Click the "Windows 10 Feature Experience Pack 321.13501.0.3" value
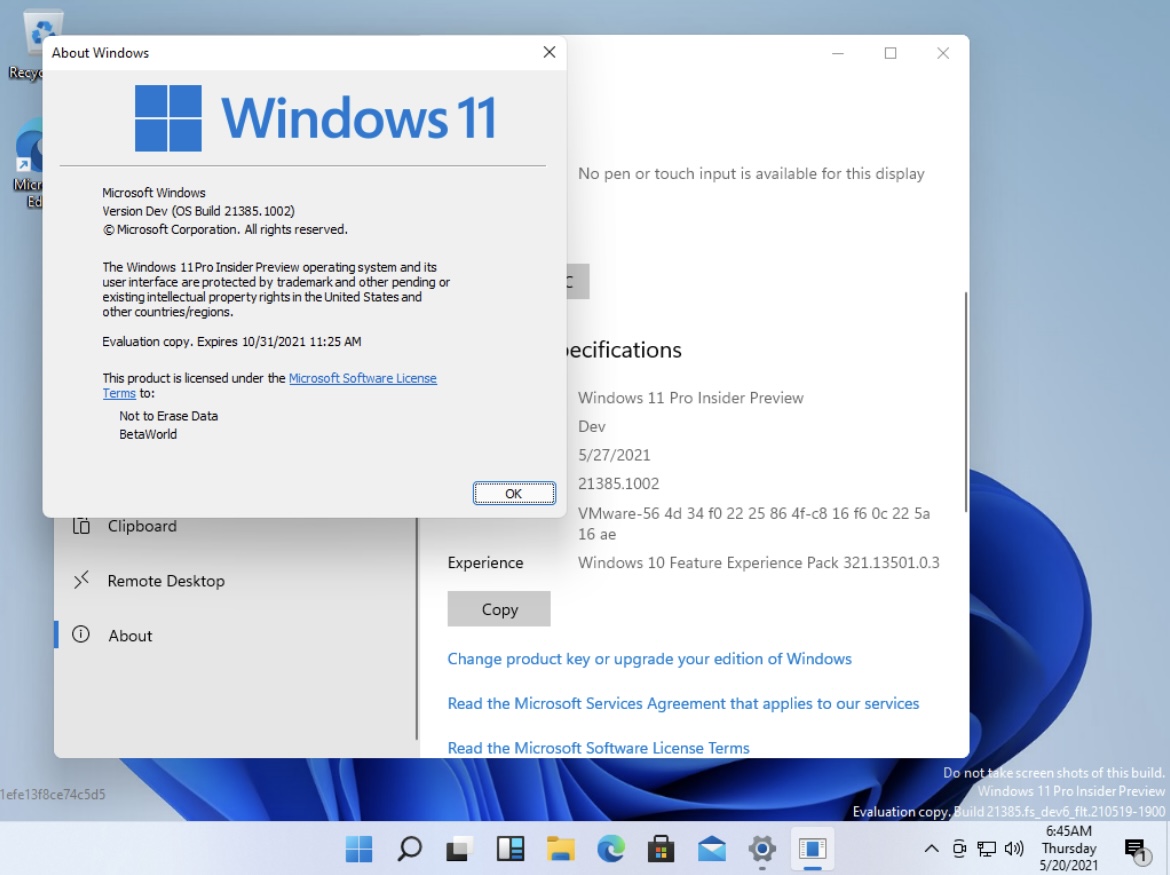The image size is (1170, 875). point(758,562)
